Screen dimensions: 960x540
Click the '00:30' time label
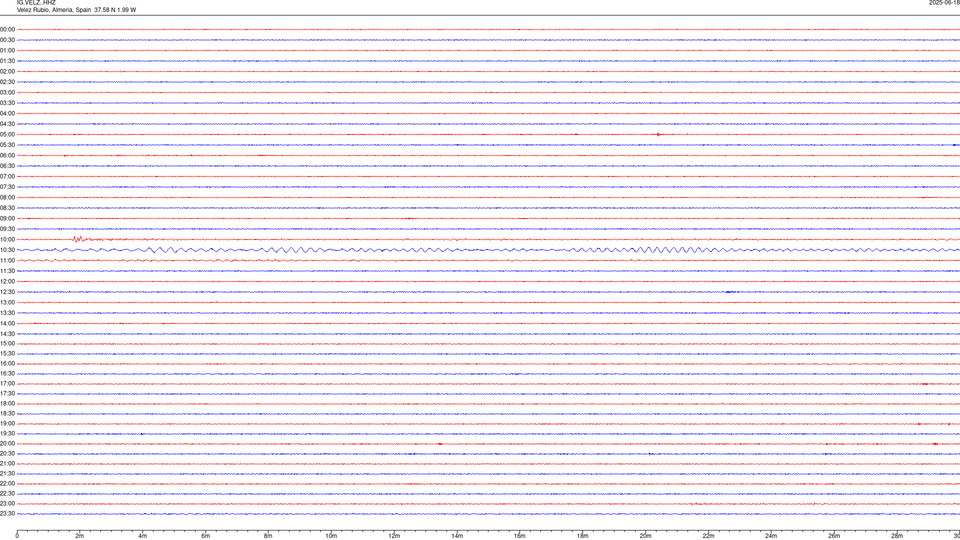[7, 40]
